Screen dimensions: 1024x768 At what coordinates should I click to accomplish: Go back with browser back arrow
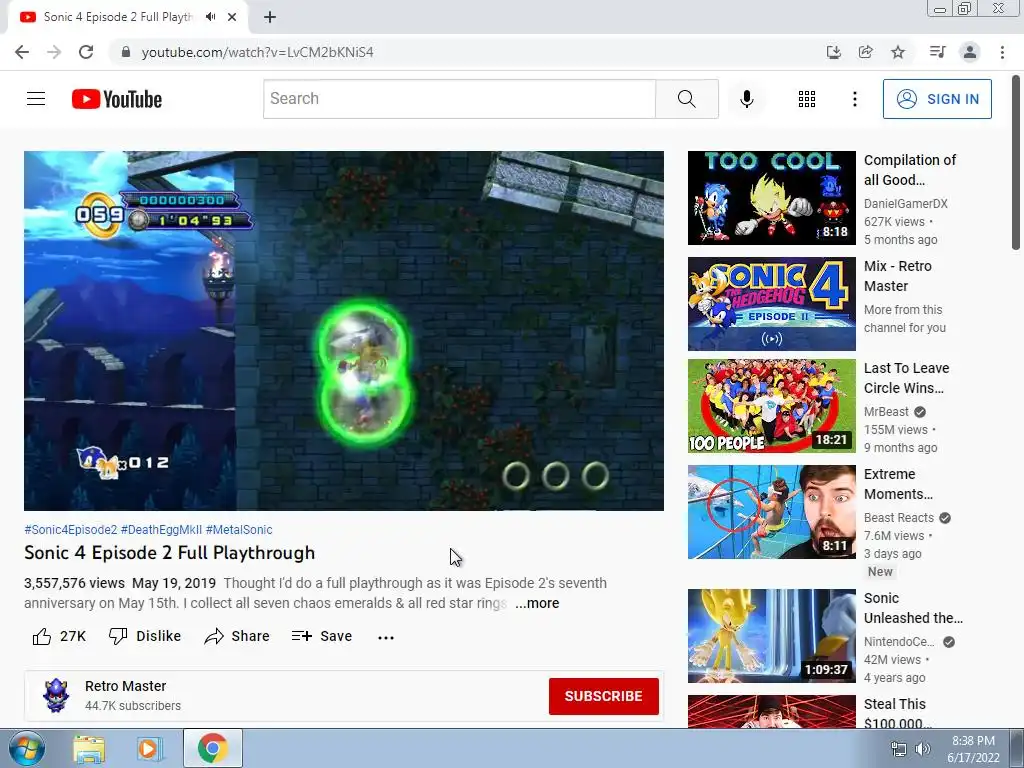click(22, 52)
